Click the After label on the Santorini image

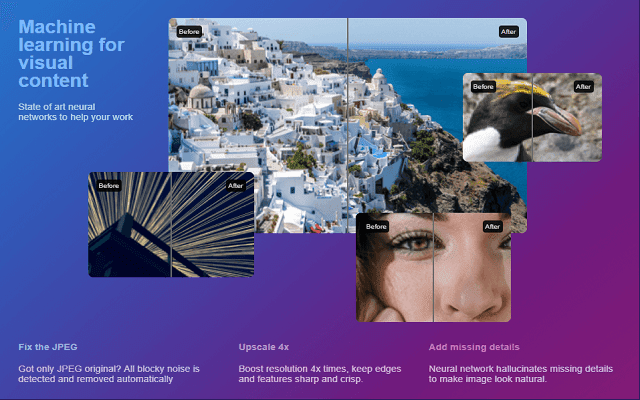[508, 31]
